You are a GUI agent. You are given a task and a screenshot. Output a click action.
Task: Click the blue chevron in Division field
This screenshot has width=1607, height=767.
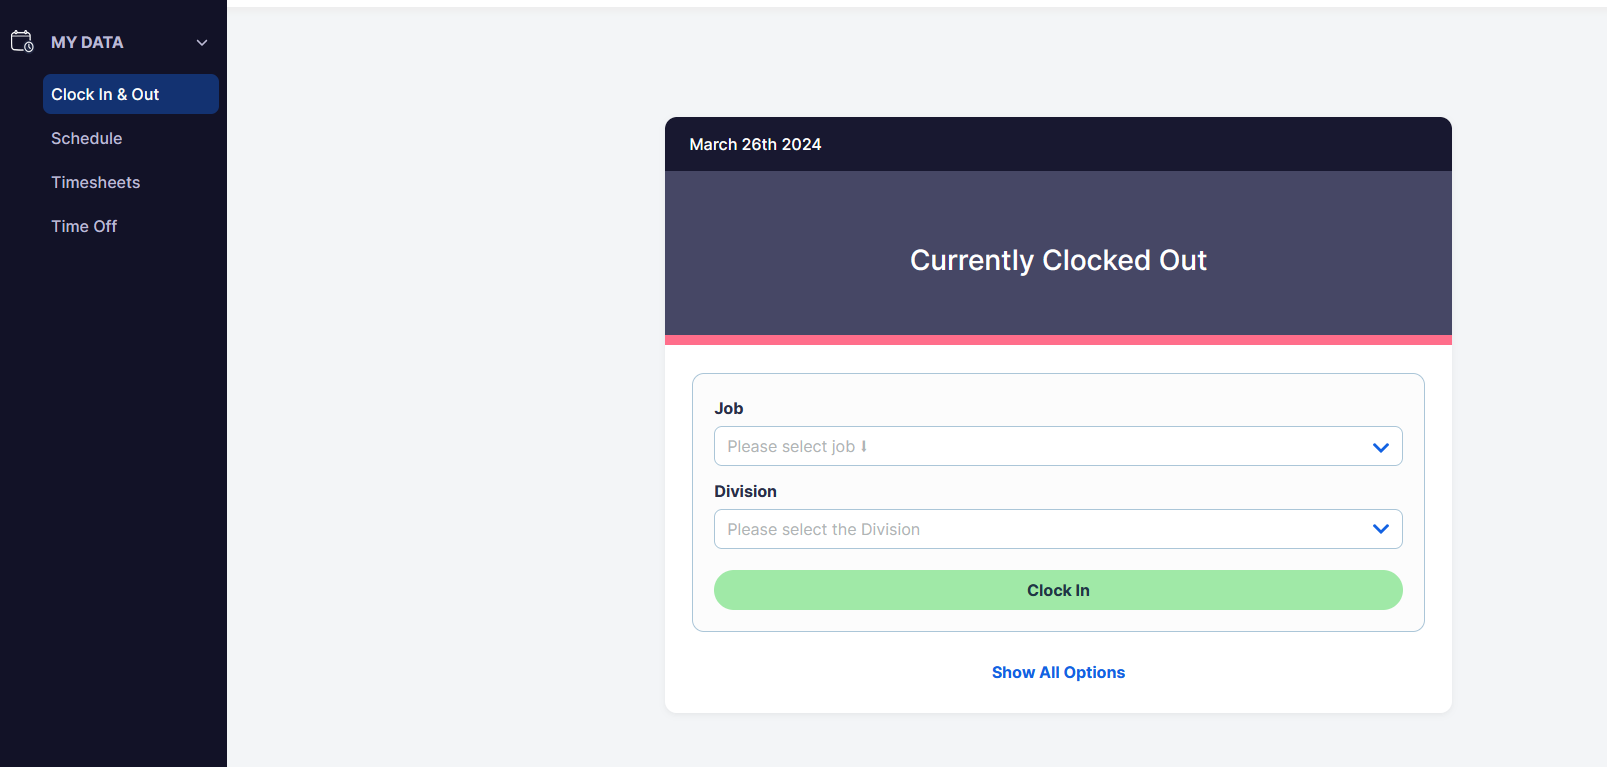click(x=1381, y=529)
